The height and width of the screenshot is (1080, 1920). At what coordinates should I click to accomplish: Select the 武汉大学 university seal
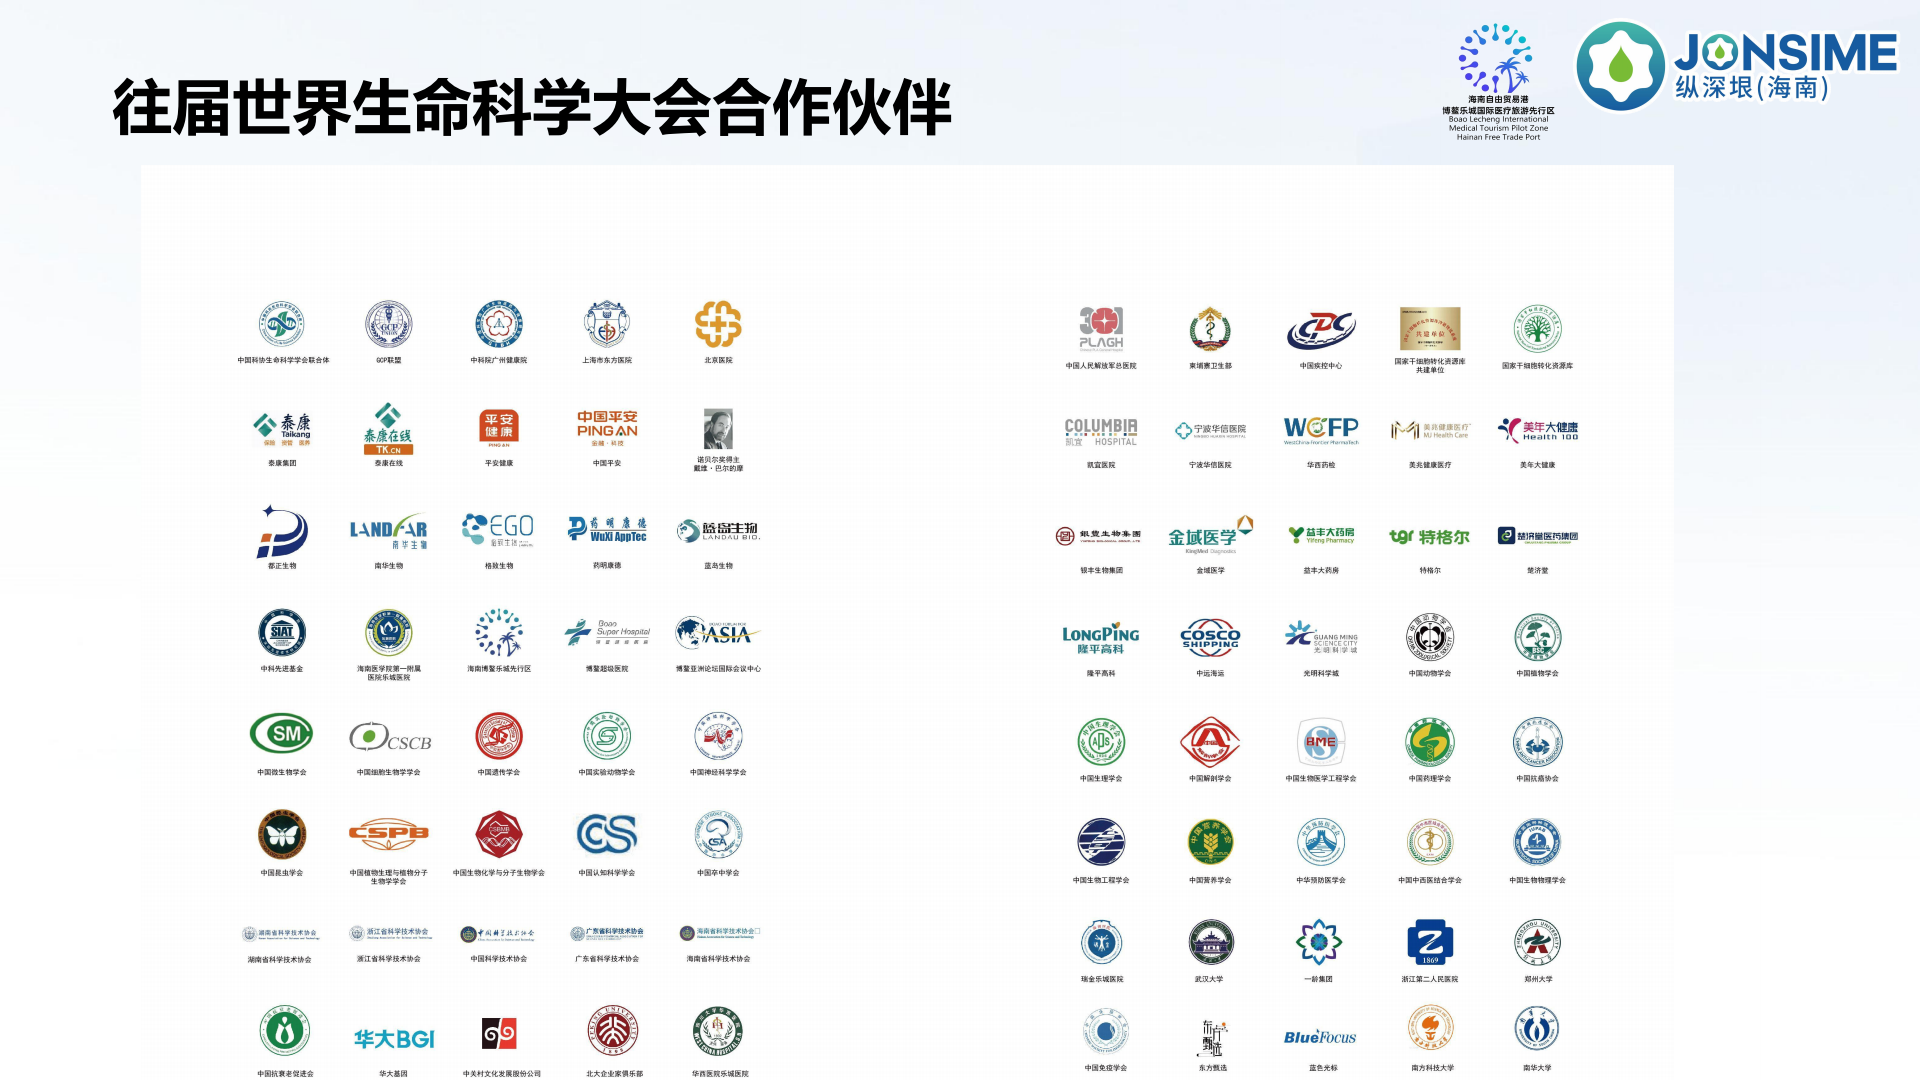point(1212,942)
